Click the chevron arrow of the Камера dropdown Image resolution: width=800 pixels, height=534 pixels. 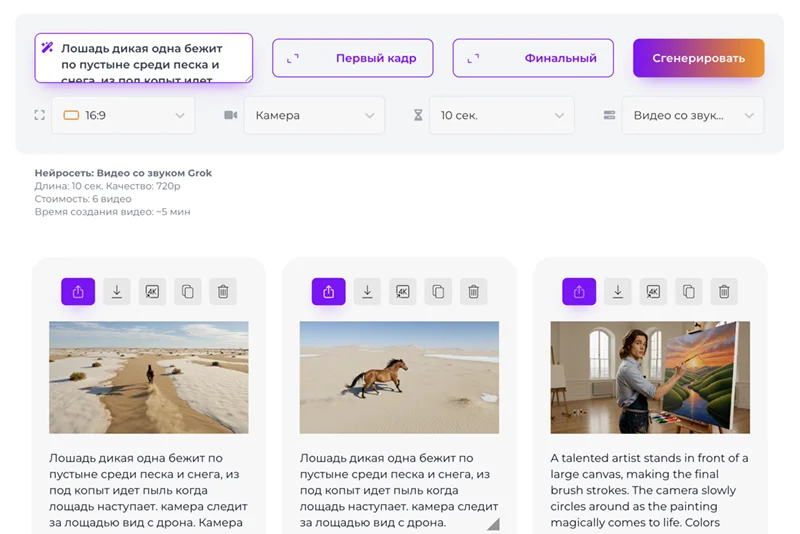click(x=369, y=116)
